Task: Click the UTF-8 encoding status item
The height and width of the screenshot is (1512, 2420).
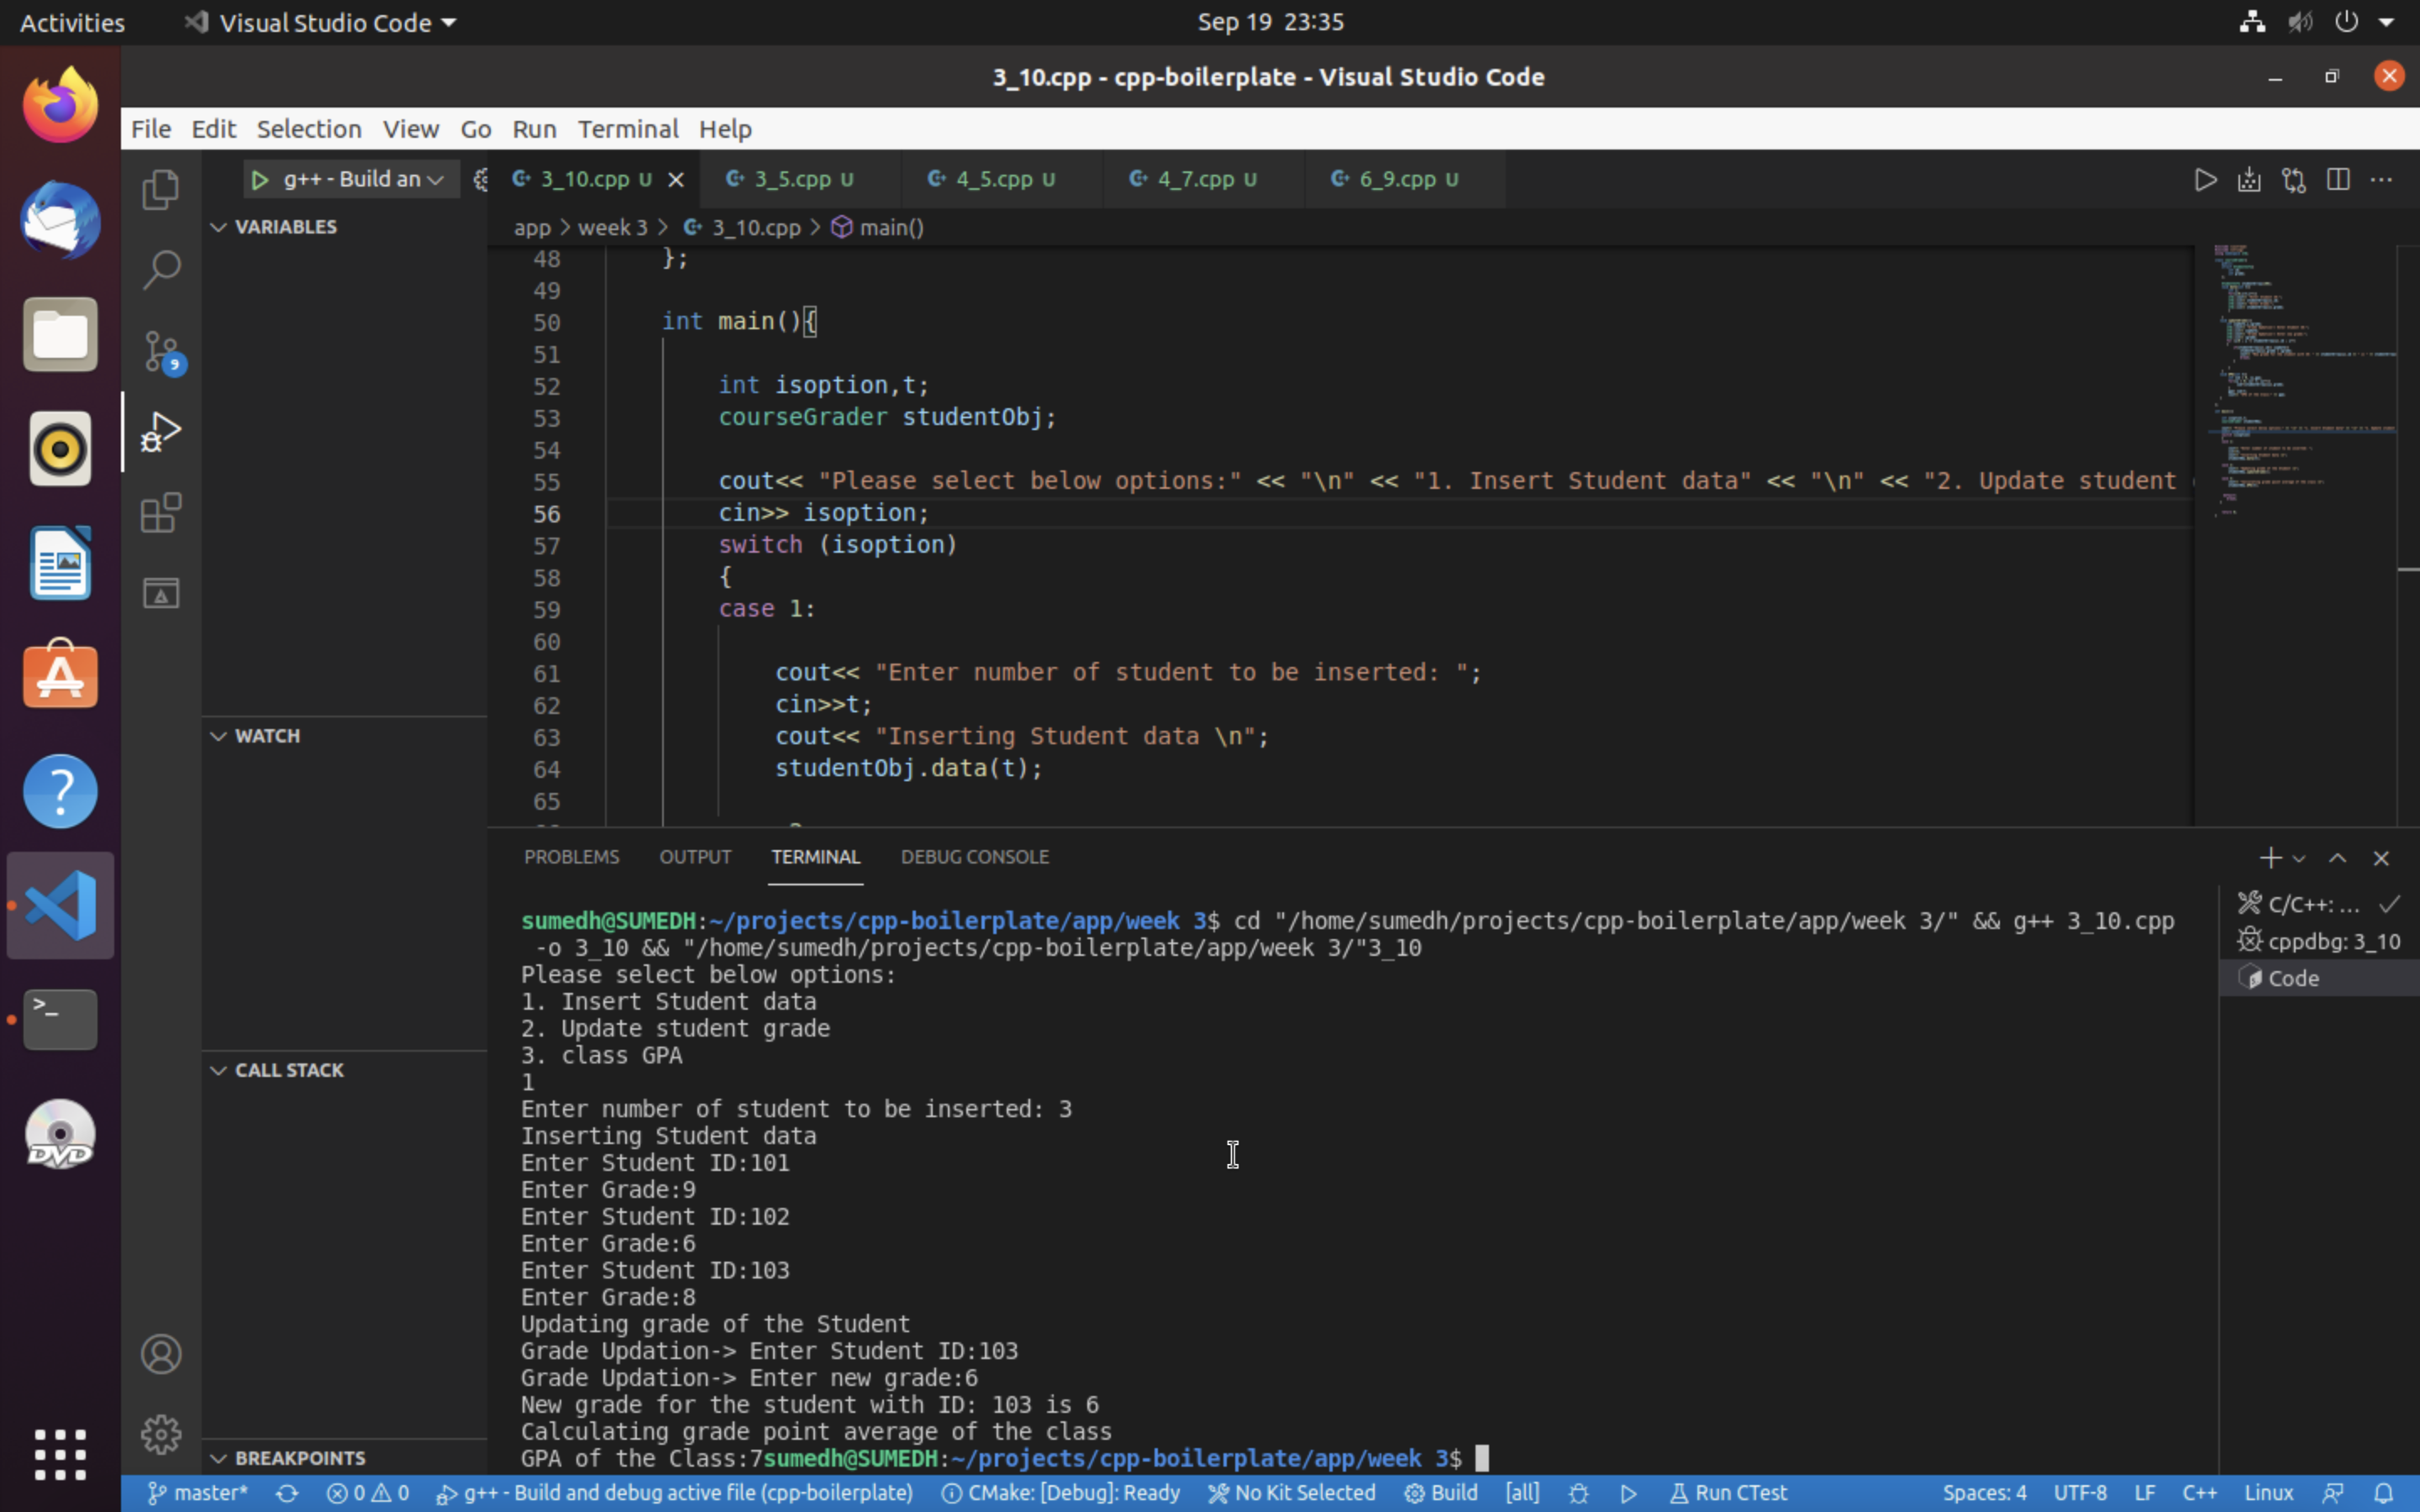Action: pos(2080,1493)
